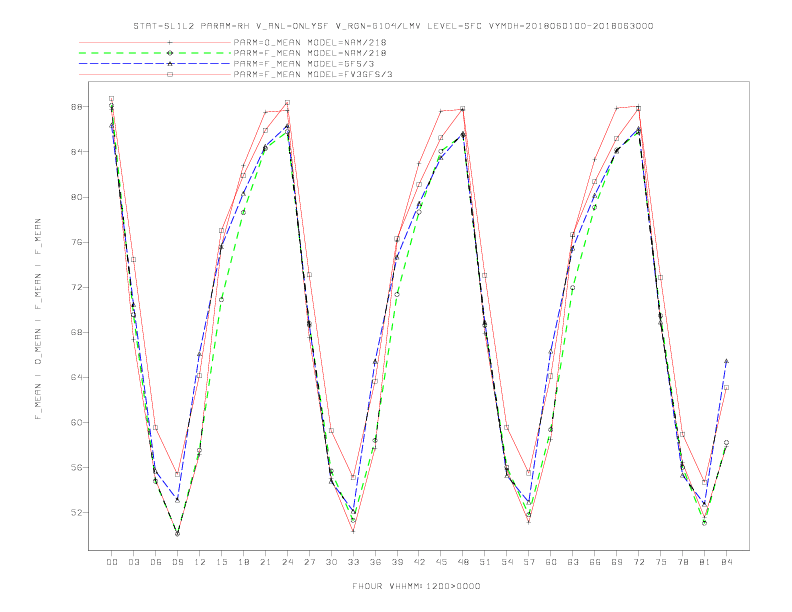
Task: Click the chart title starting with STAT-SL1L2
Action: coord(393,26)
